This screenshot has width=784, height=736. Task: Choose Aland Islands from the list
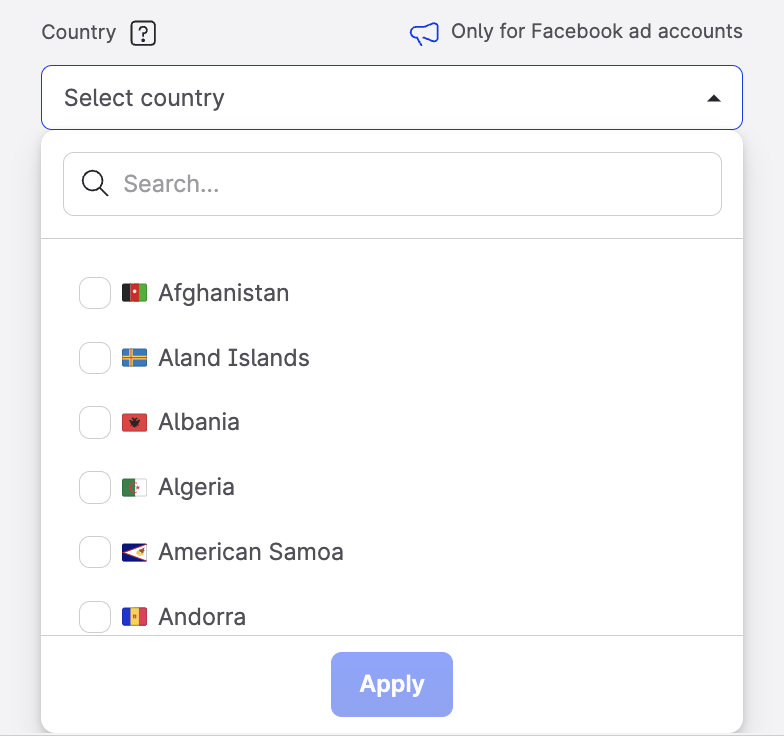pyautogui.click(x=234, y=358)
